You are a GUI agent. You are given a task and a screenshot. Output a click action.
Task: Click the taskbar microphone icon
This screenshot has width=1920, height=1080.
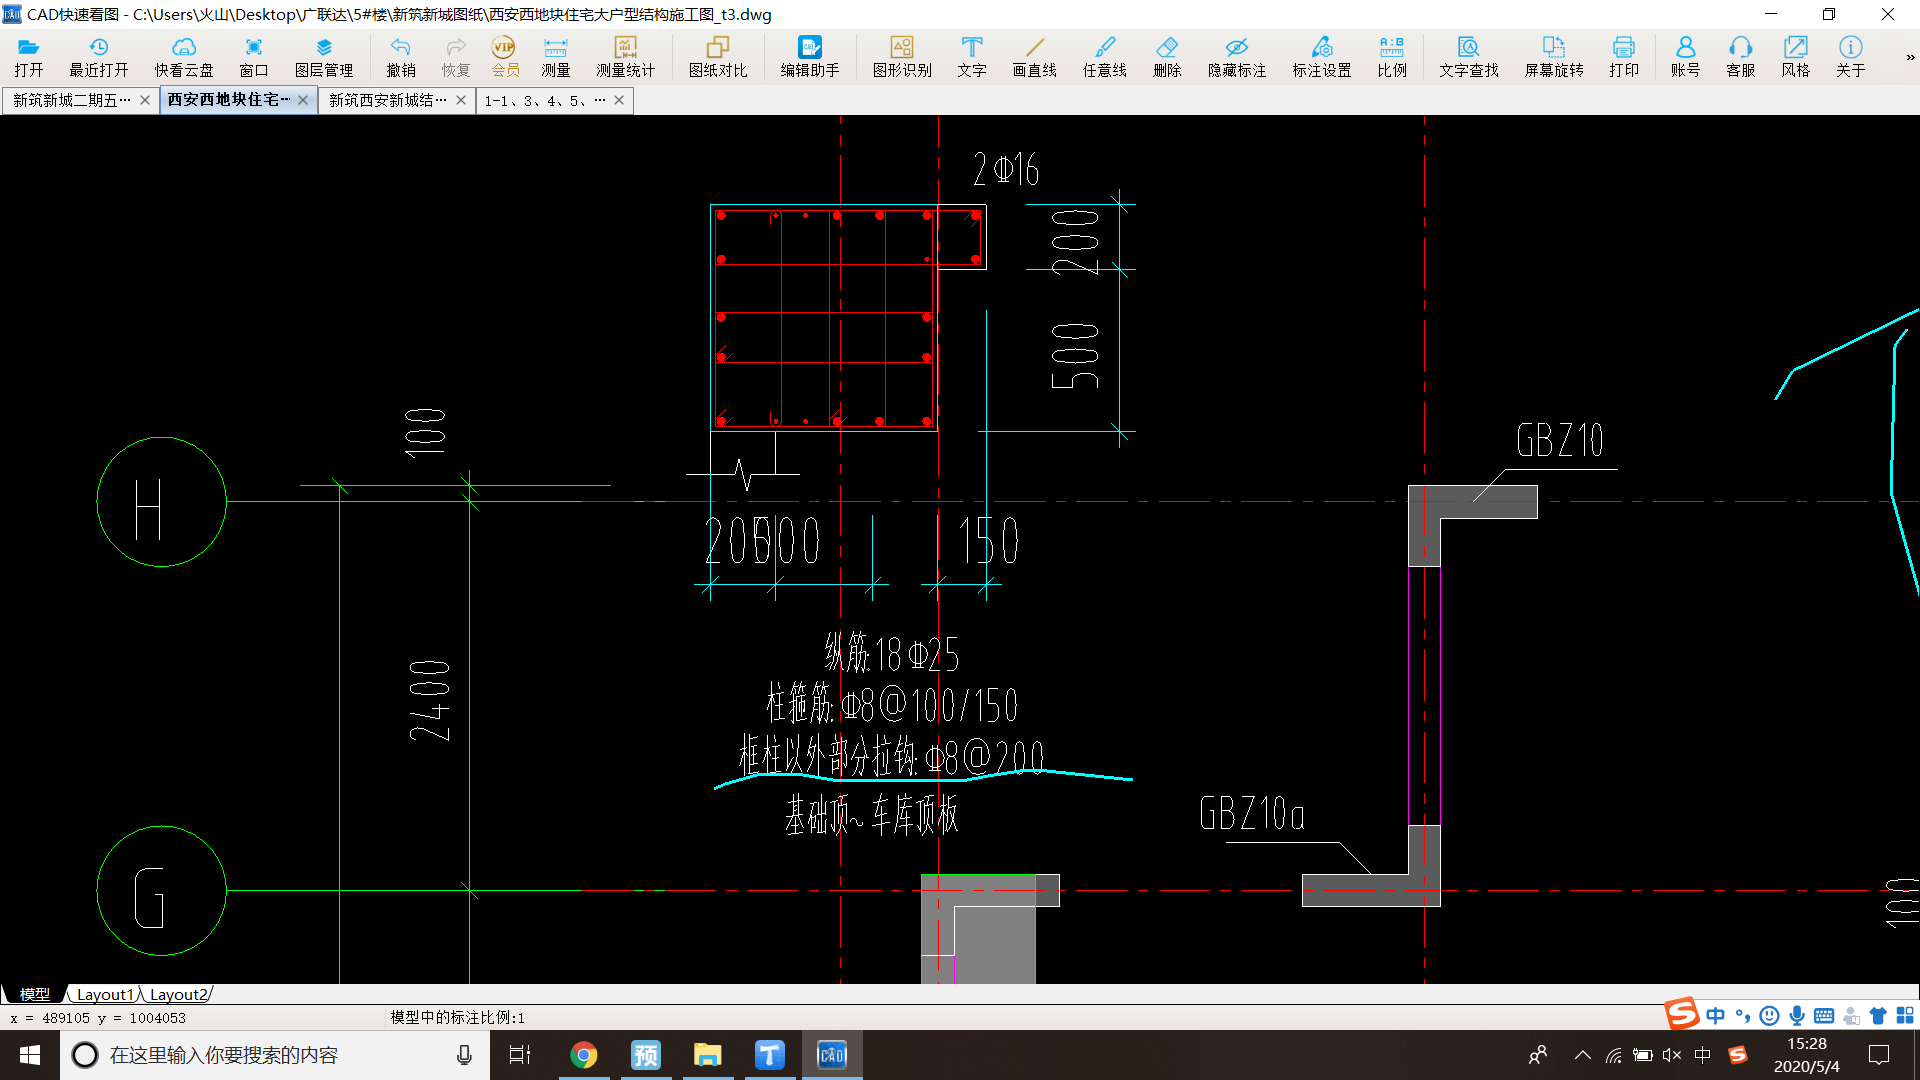[x=464, y=1055]
